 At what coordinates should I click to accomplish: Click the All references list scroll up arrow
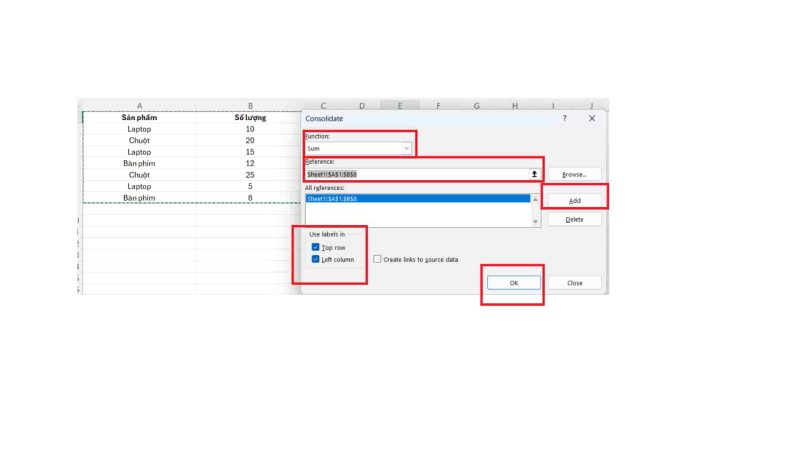point(535,199)
